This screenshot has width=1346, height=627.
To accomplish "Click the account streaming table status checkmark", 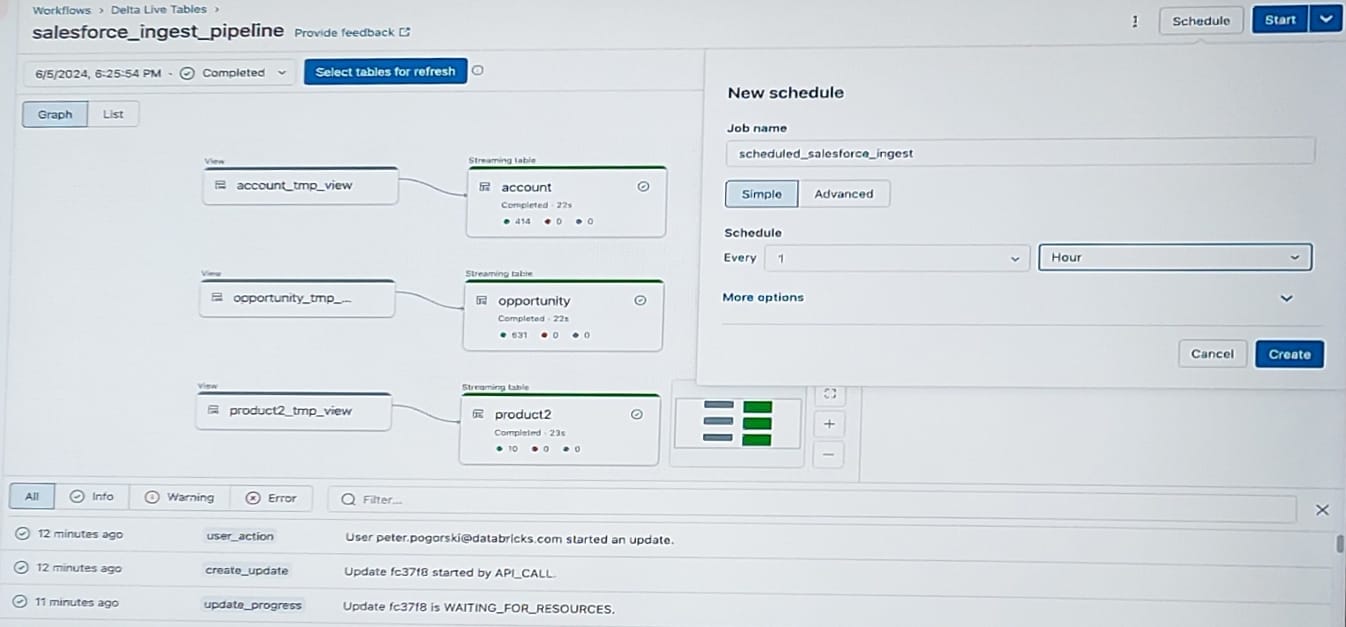I will click(643, 186).
